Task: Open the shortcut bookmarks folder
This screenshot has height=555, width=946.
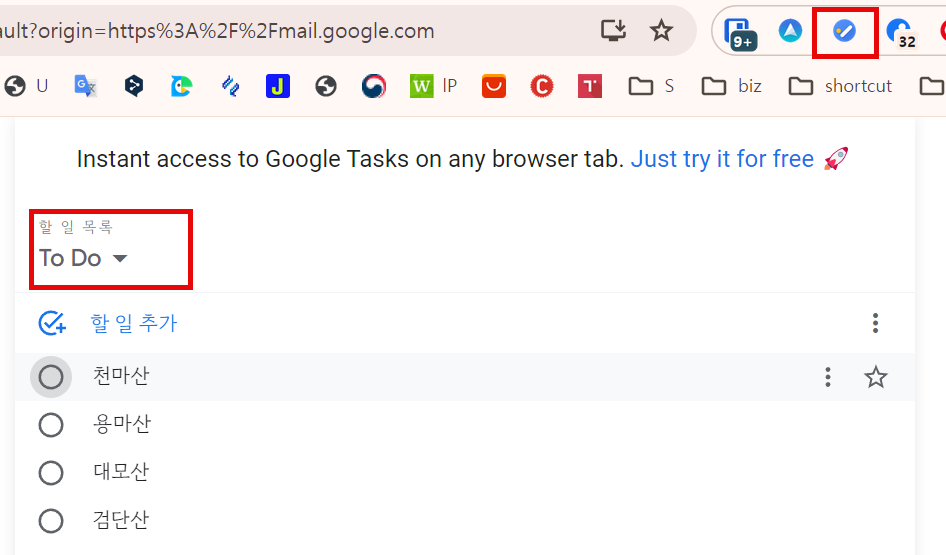Action: tap(840, 86)
